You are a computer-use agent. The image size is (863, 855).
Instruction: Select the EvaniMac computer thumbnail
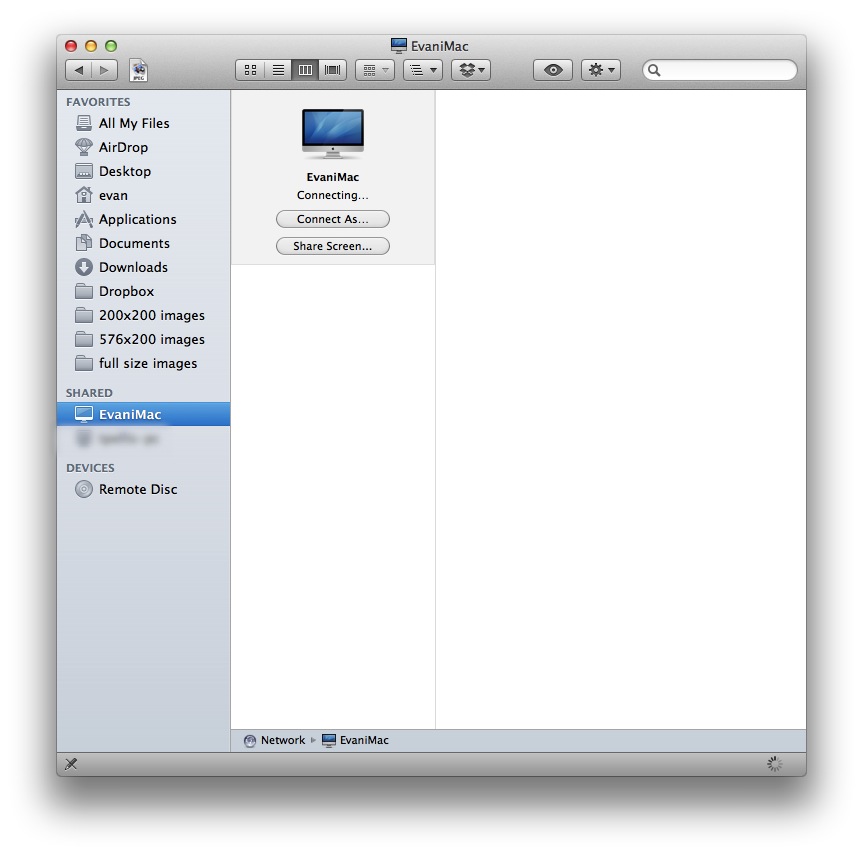333,134
